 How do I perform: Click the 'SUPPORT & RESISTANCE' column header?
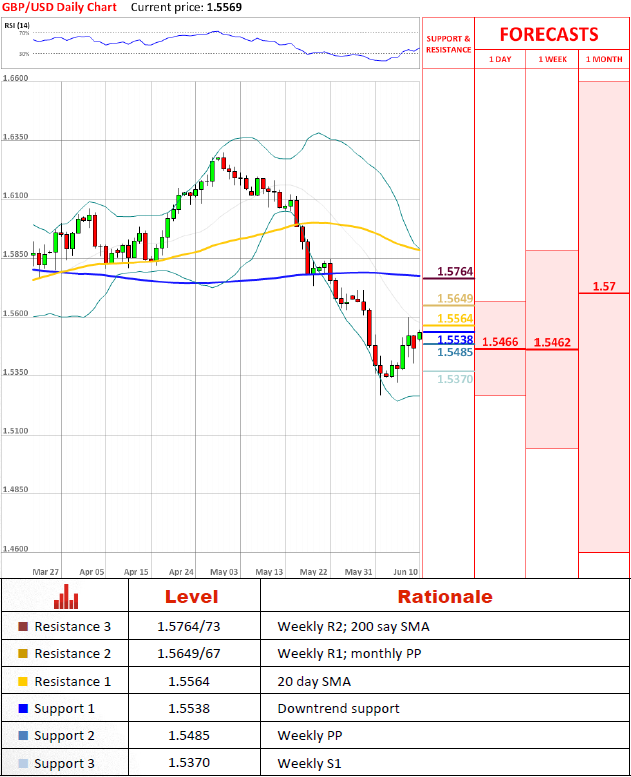click(x=449, y=44)
